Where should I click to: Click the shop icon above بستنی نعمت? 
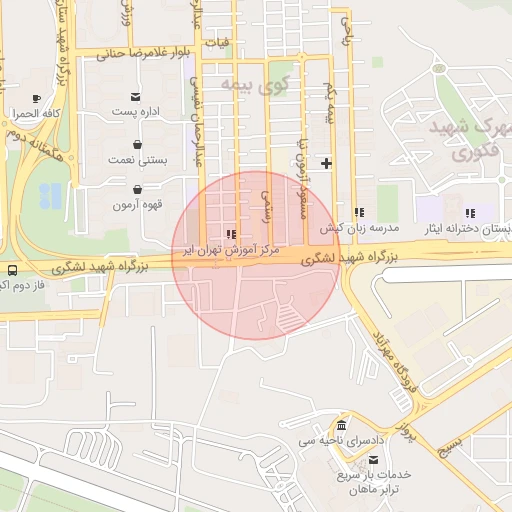[137, 145]
